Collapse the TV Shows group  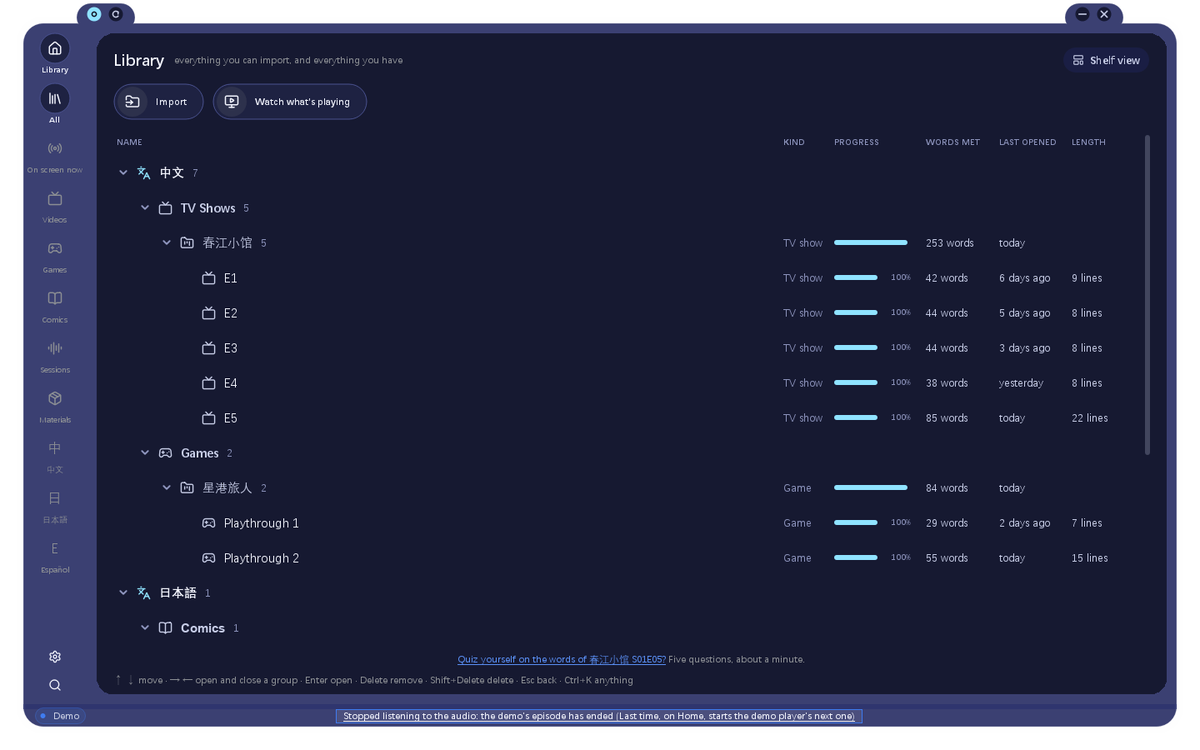pos(145,208)
